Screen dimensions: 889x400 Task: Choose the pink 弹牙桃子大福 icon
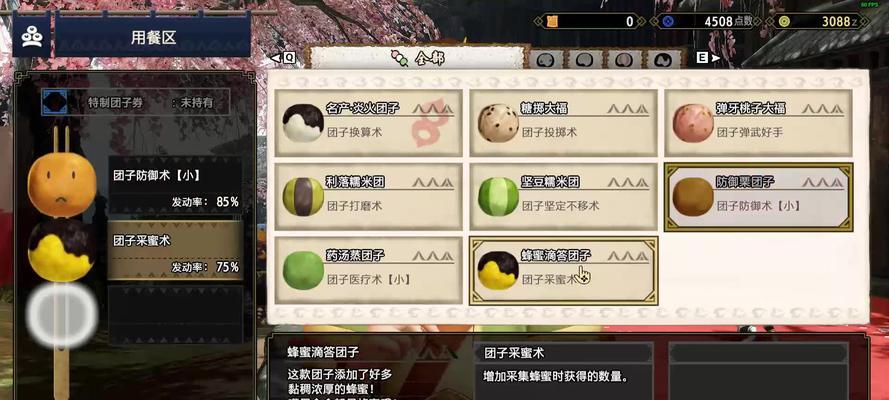(x=693, y=123)
